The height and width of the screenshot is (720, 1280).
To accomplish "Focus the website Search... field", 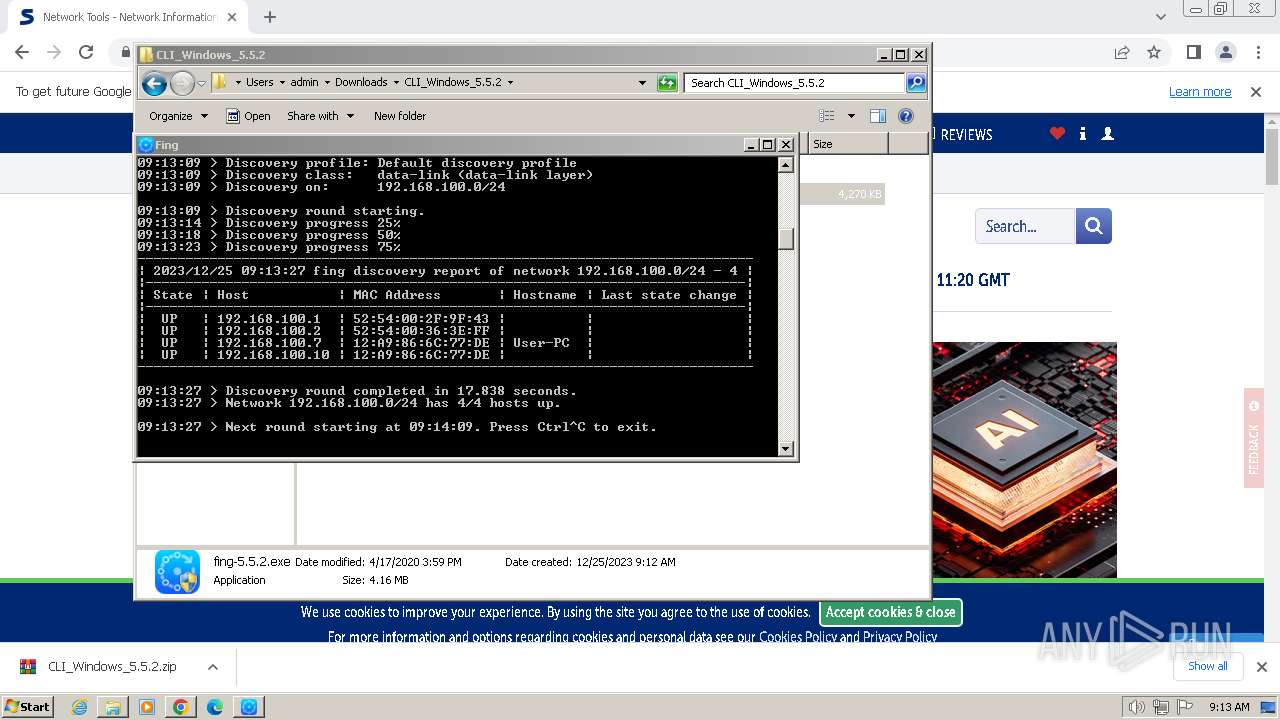I will (1025, 226).
